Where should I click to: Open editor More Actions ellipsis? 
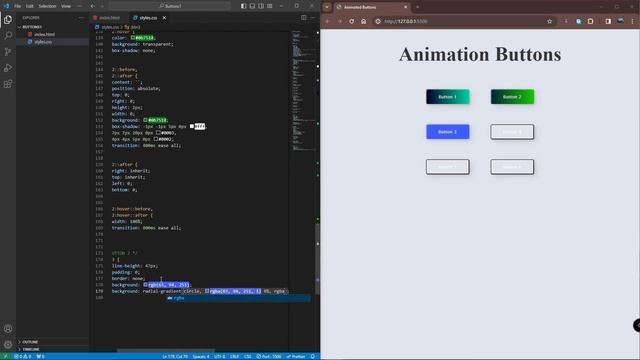[x=312, y=18]
